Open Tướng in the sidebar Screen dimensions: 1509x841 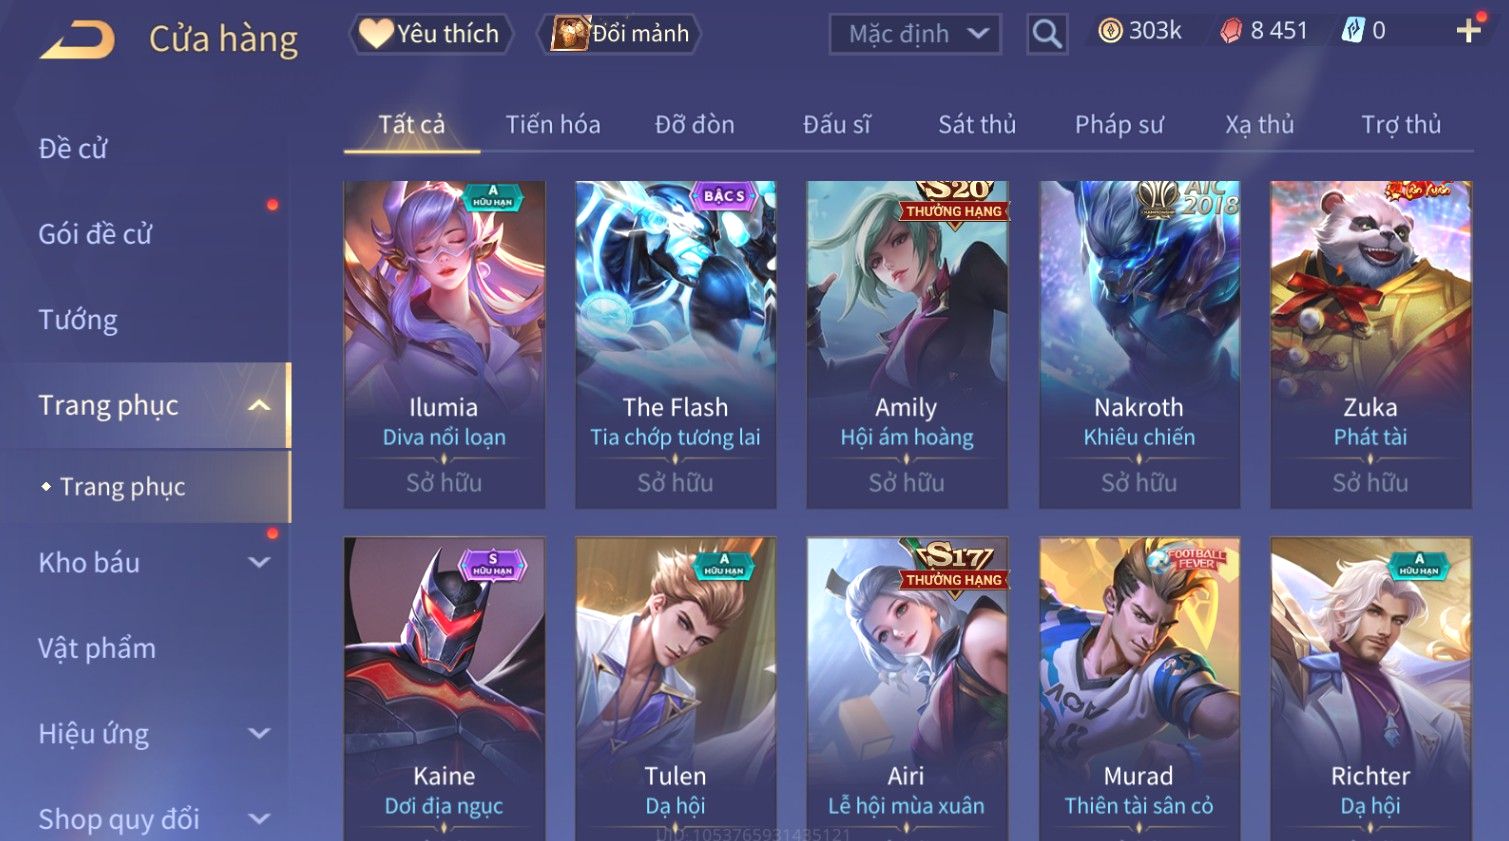tap(78, 320)
